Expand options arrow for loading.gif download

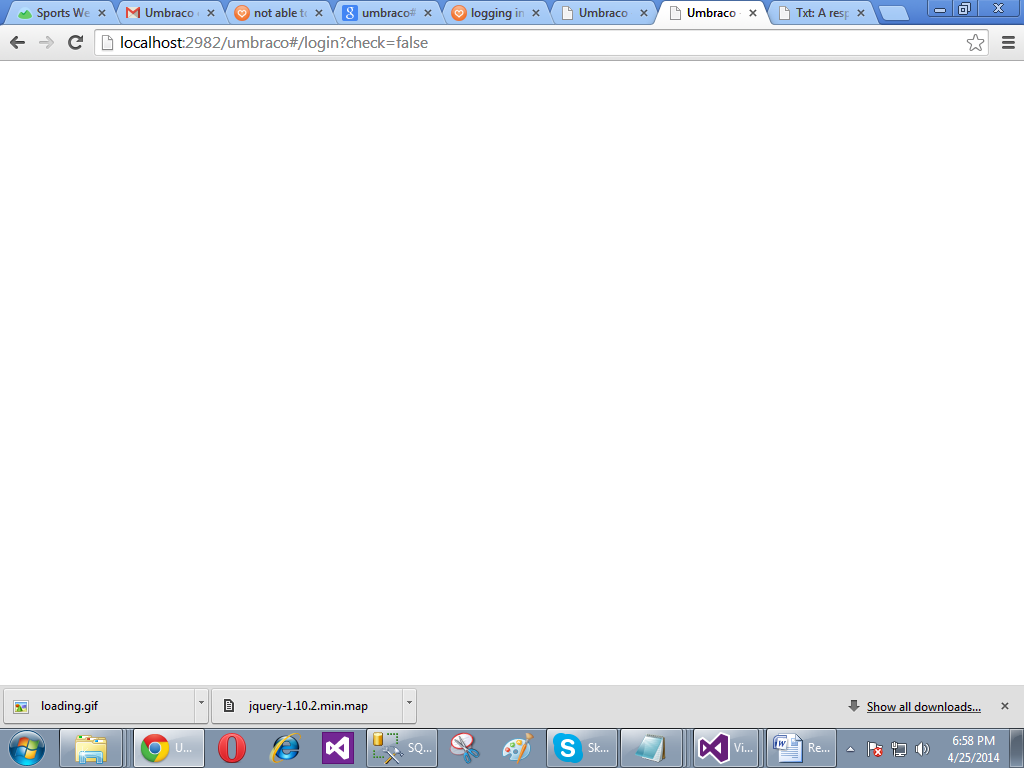201,705
